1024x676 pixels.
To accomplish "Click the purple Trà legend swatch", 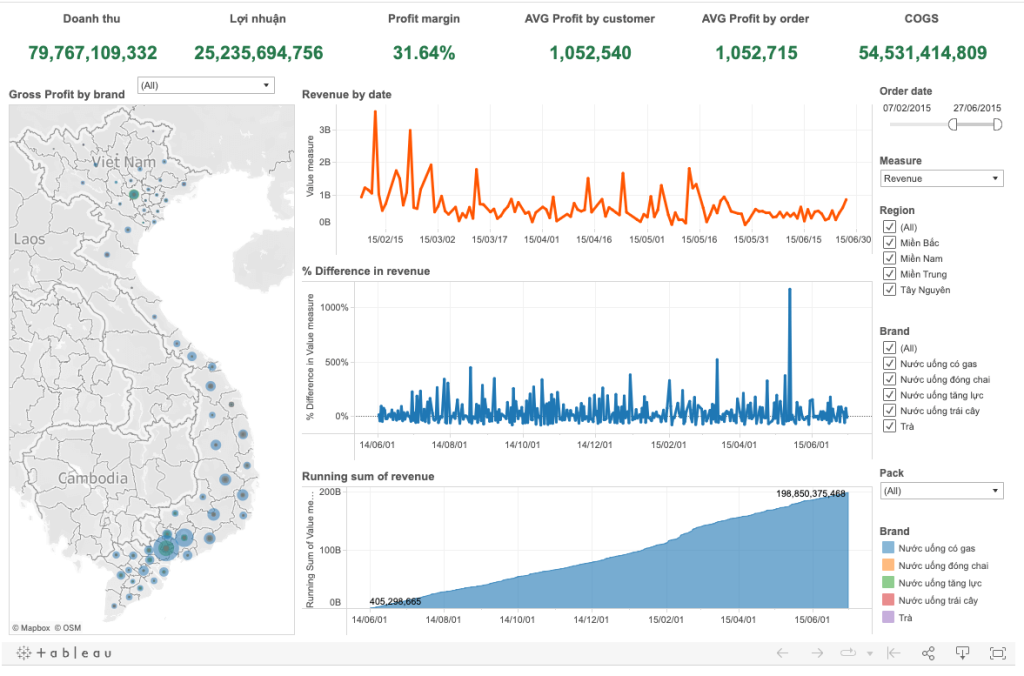I will [888, 617].
